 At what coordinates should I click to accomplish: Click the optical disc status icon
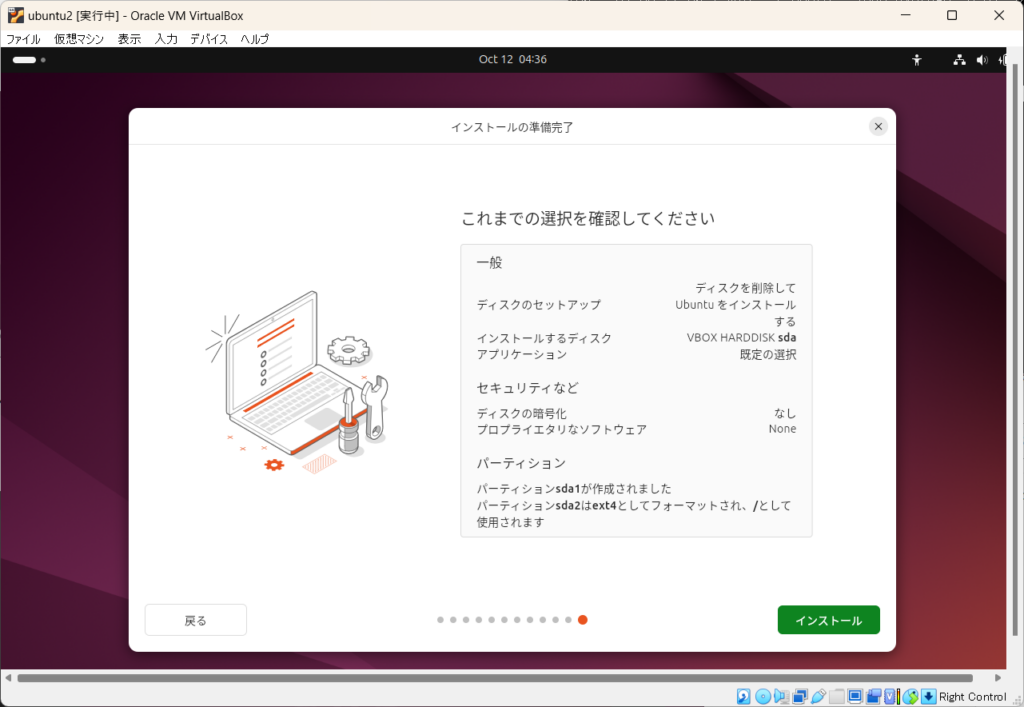coord(763,697)
